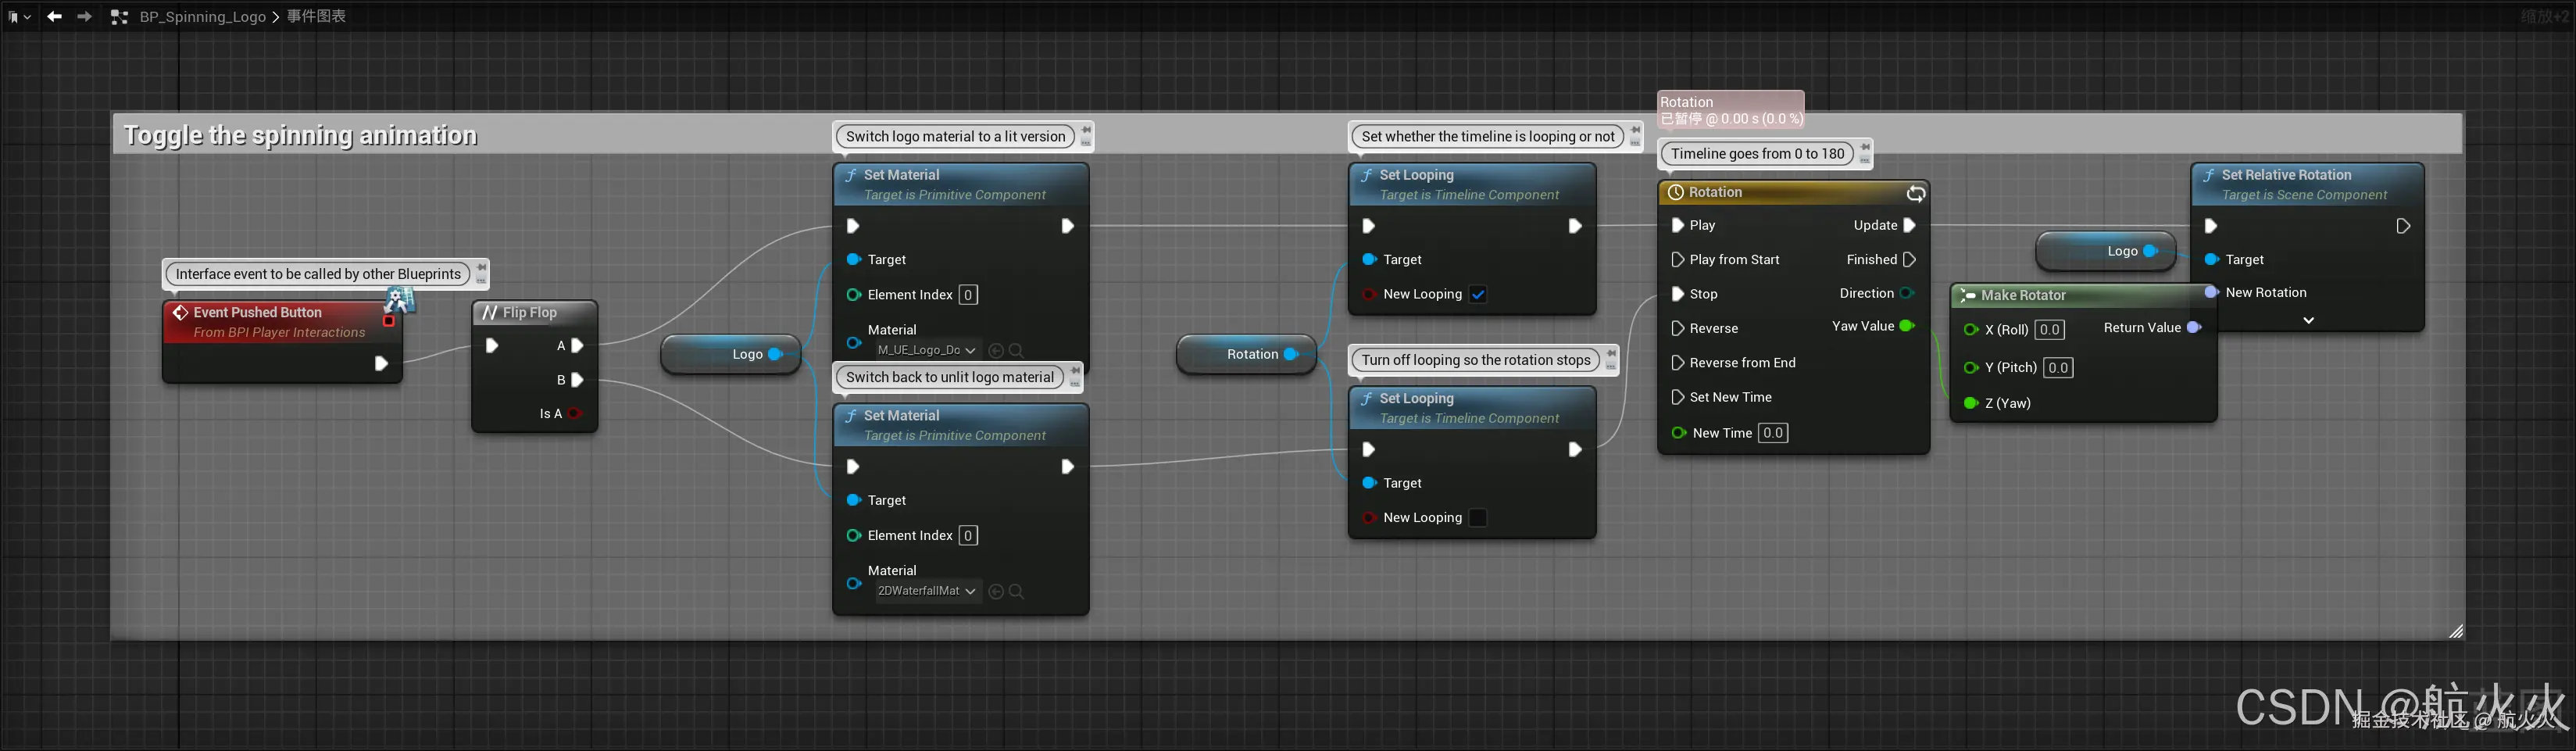Browse to 2DWaterfallMat in content browser

click(1016, 592)
